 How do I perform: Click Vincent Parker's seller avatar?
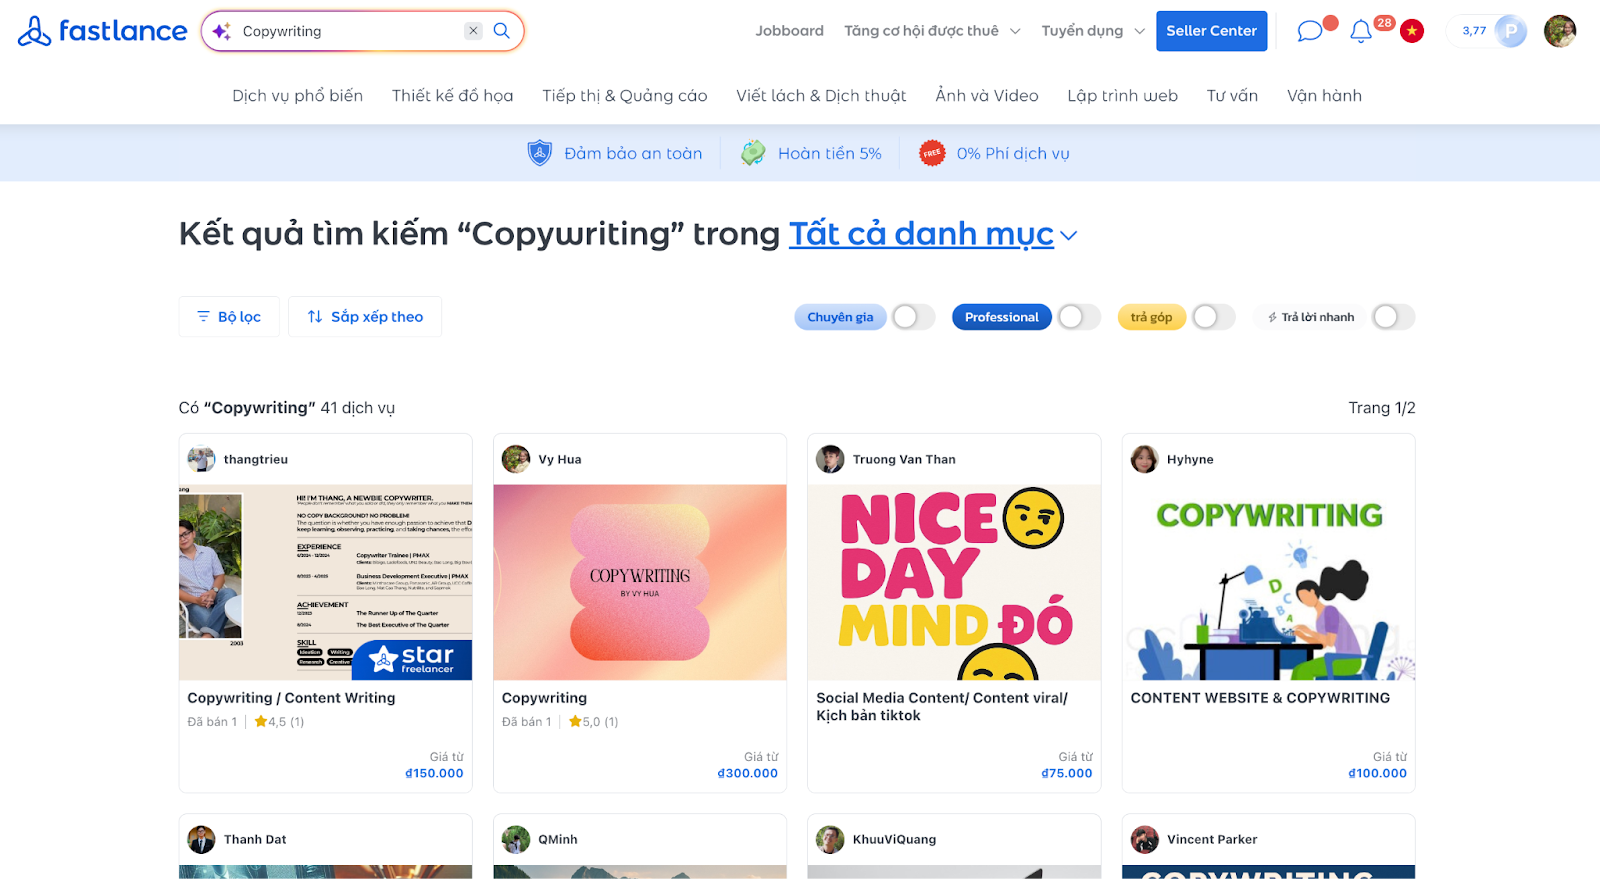1145,839
